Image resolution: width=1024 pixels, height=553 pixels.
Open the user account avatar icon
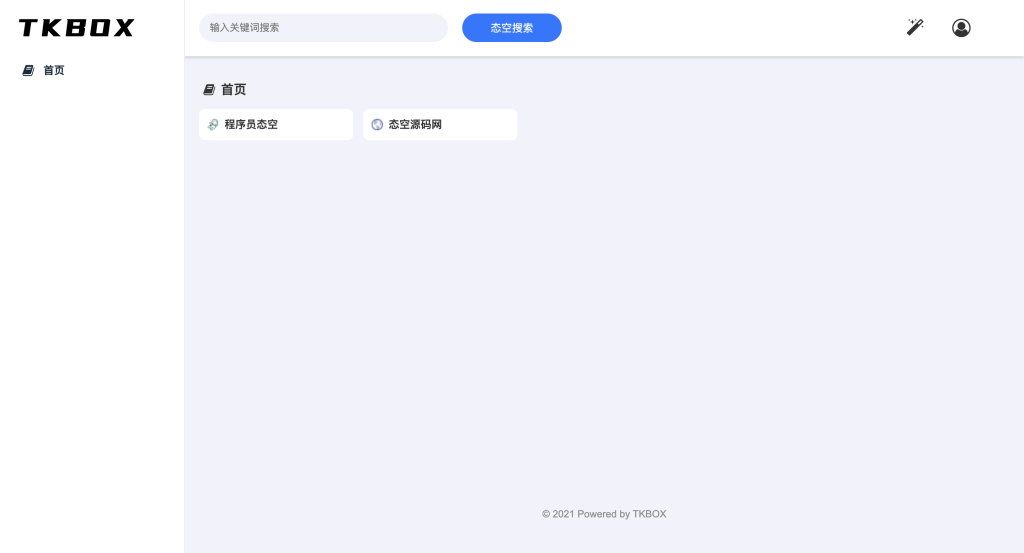[x=961, y=27]
